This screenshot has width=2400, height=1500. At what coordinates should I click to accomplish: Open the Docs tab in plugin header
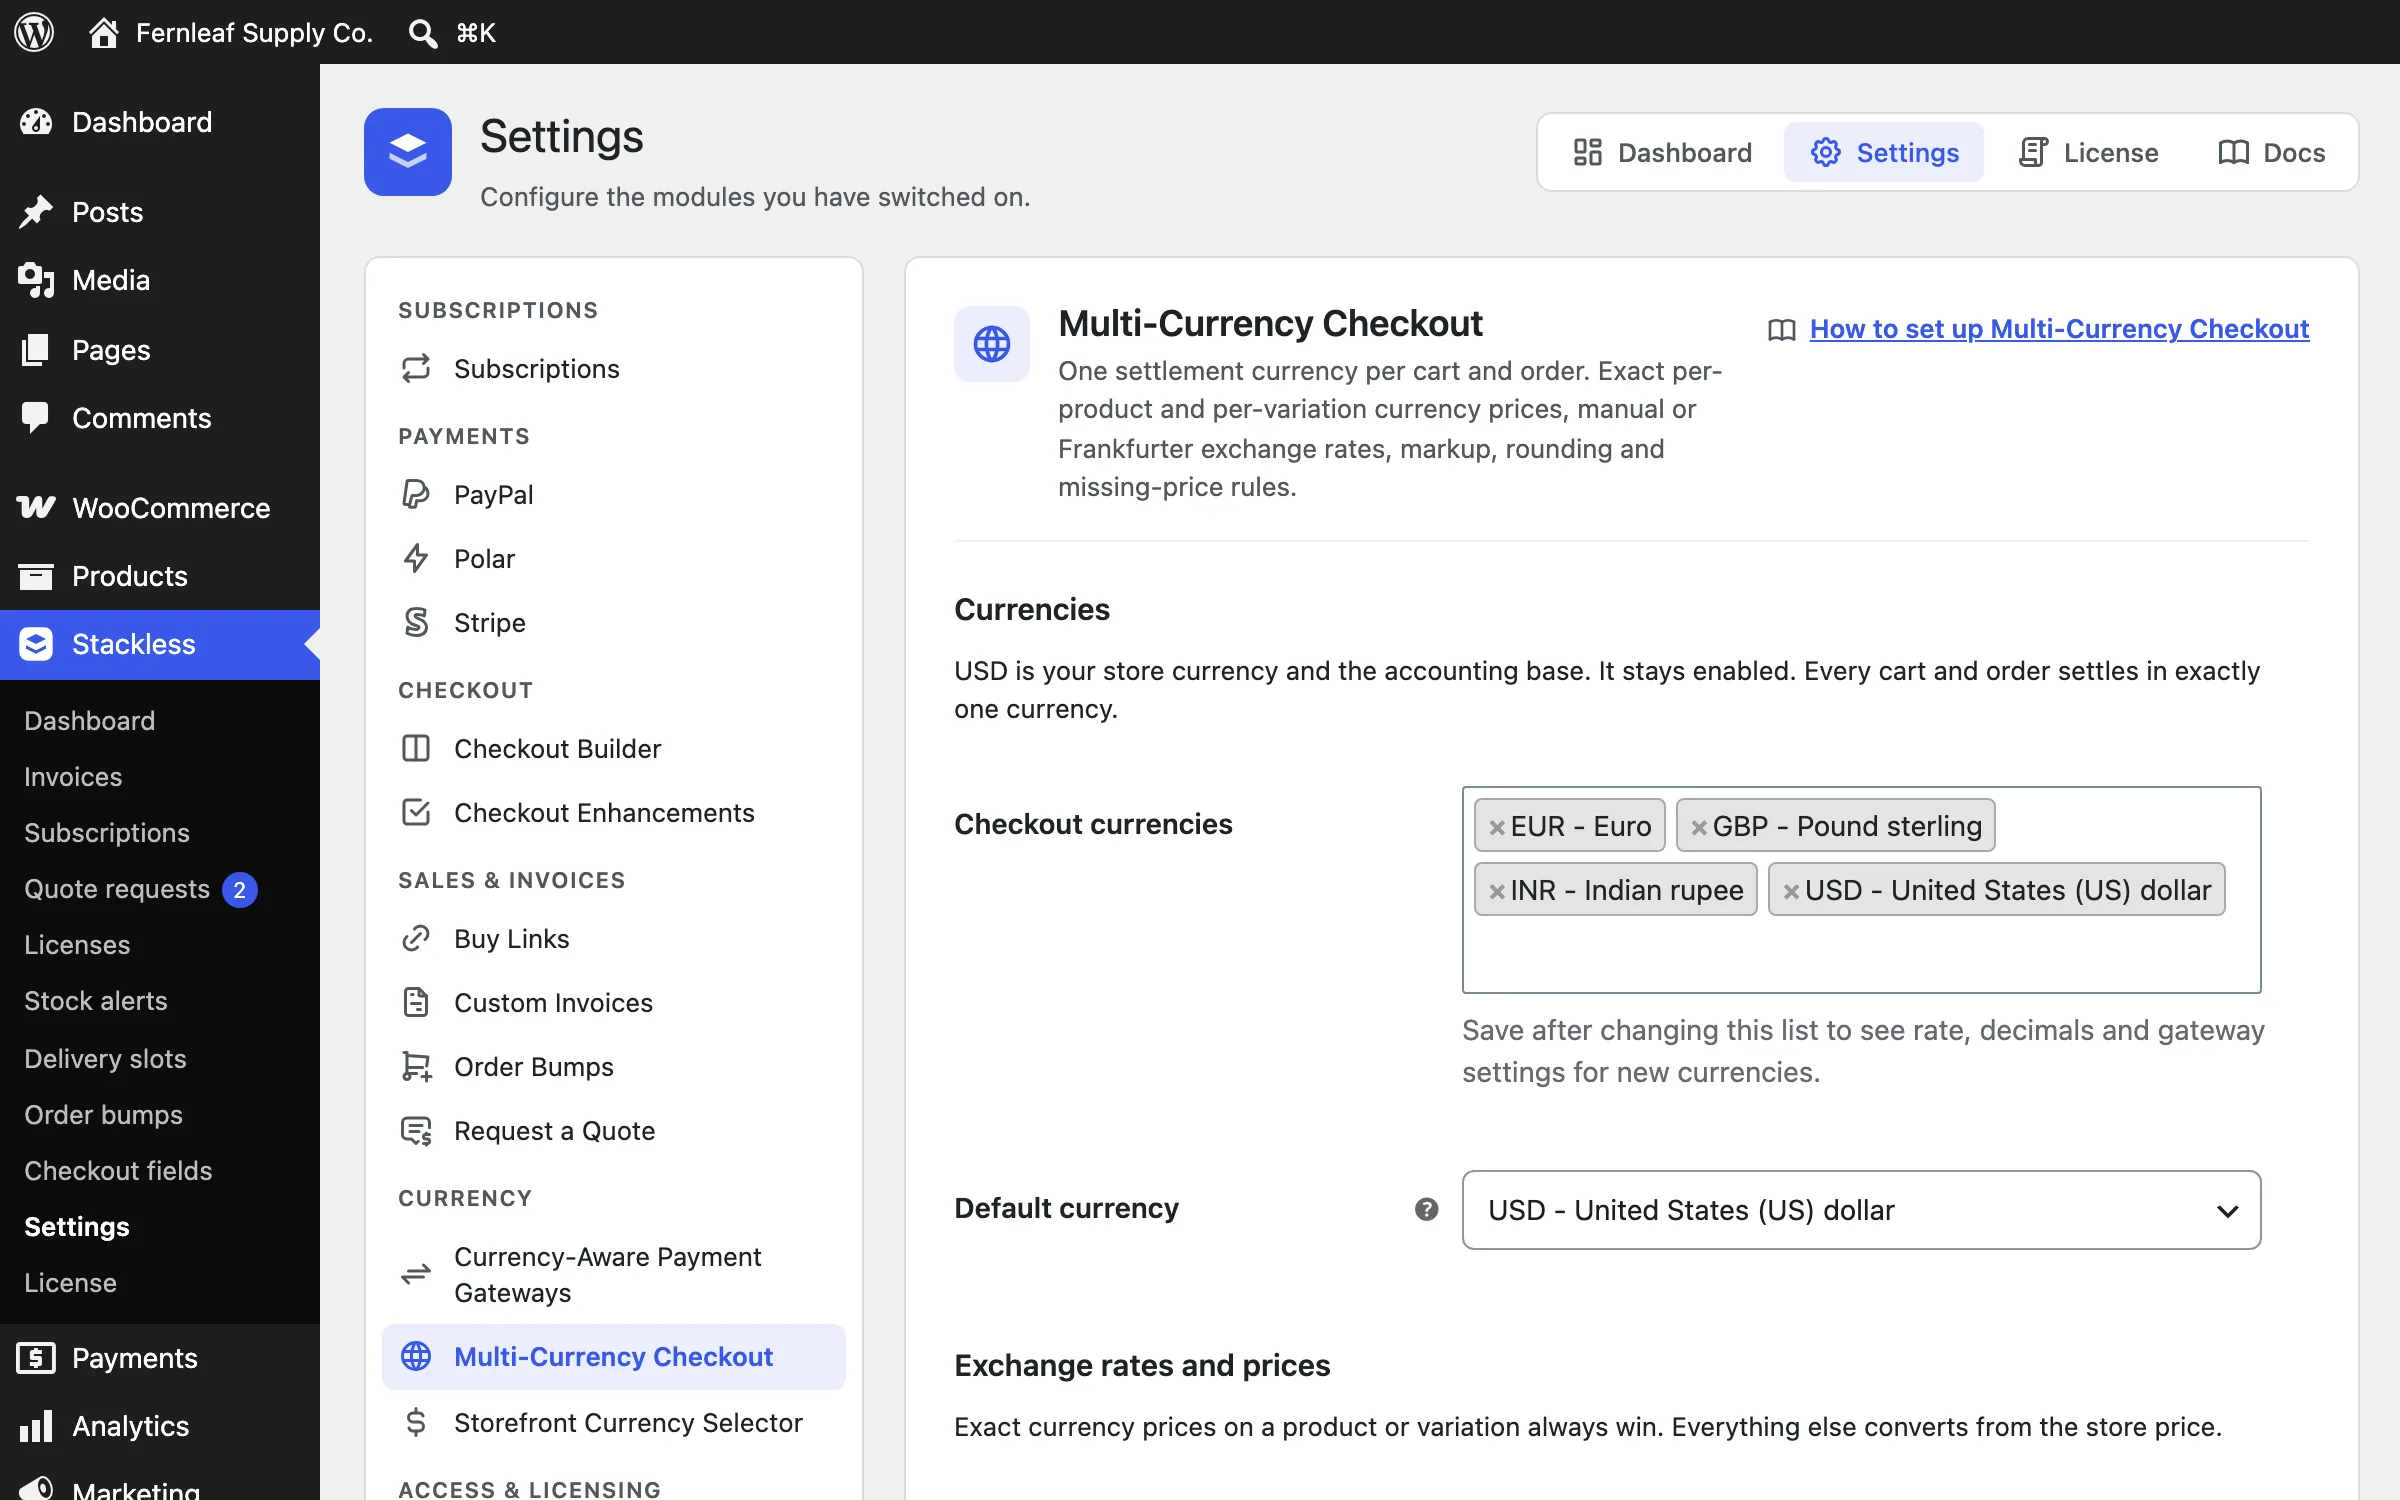click(2270, 152)
